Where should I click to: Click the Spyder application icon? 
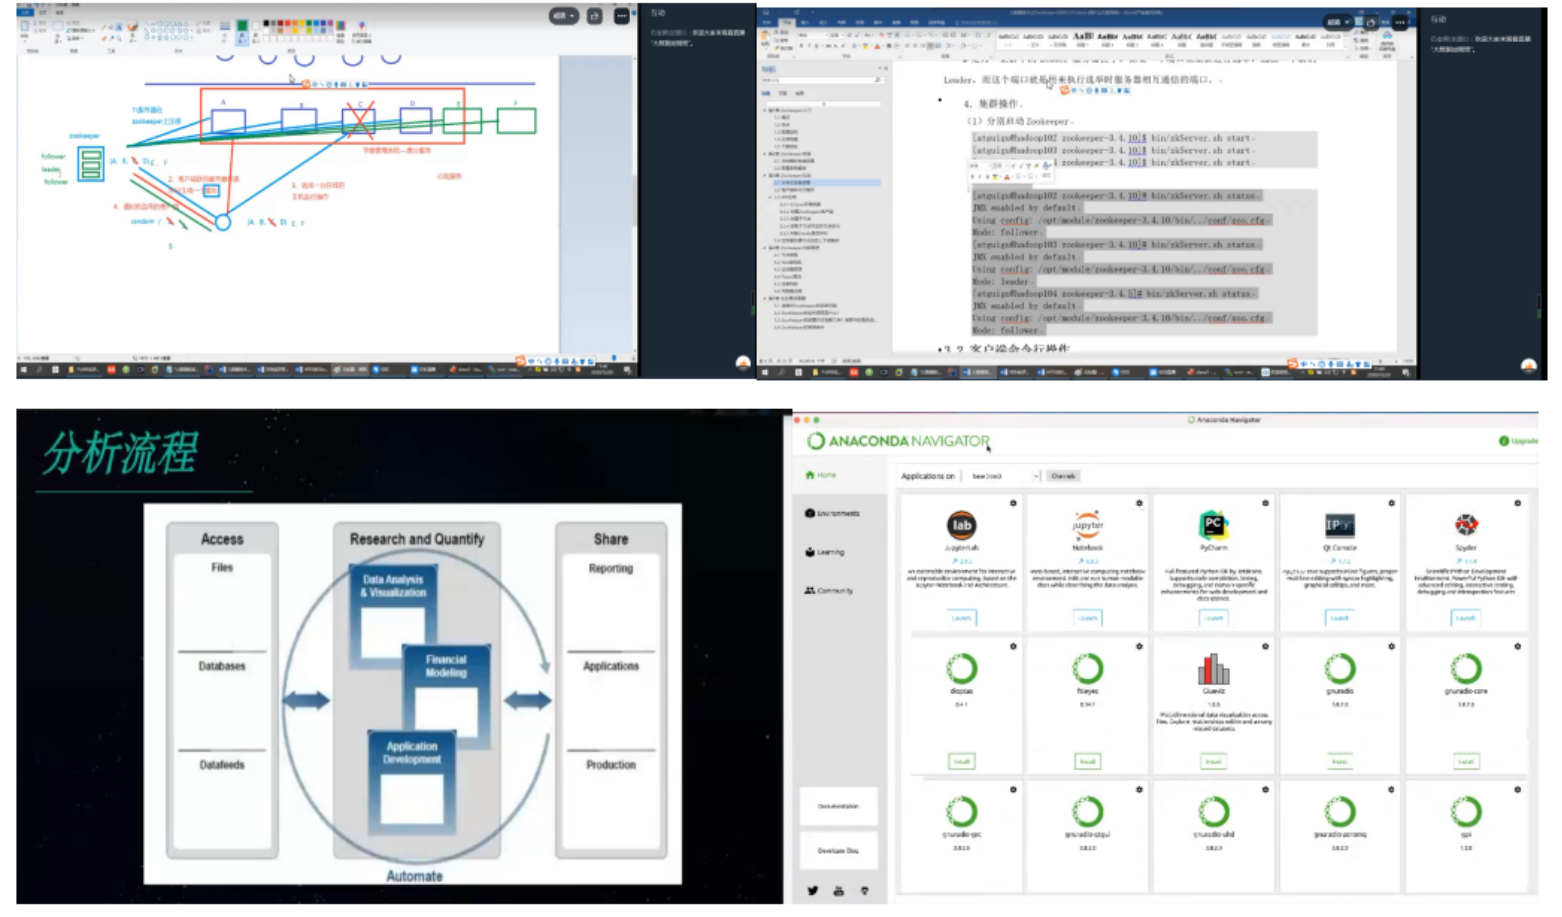tap(1466, 524)
